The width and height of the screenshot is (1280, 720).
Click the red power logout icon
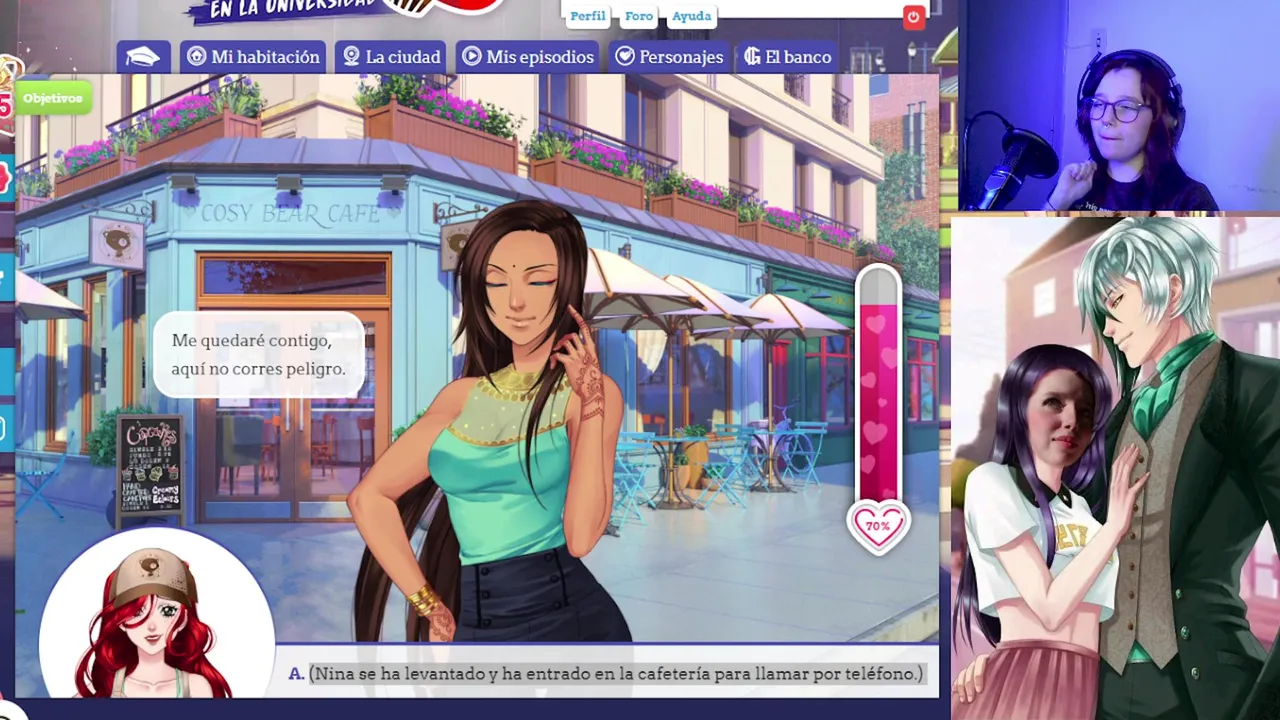(x=913, y=17)
